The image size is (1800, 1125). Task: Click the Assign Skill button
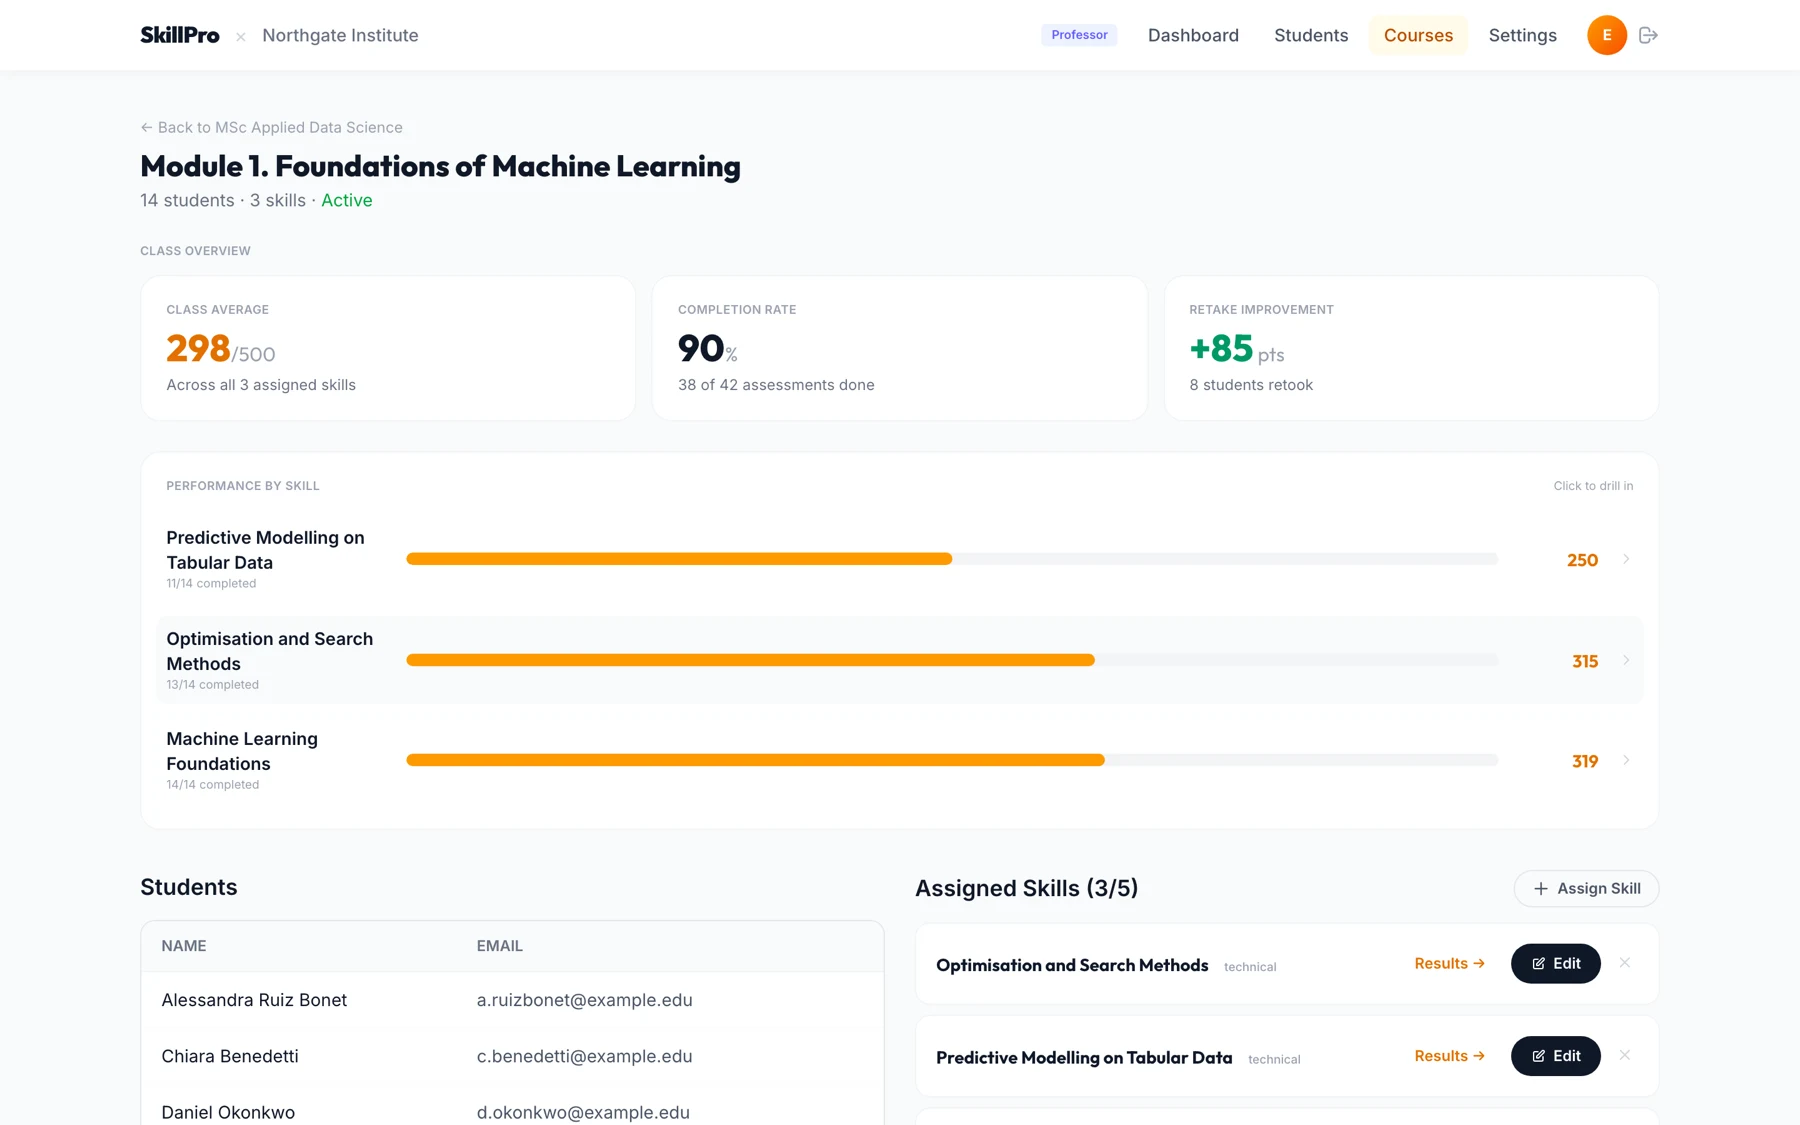(x=1586, y=888)
